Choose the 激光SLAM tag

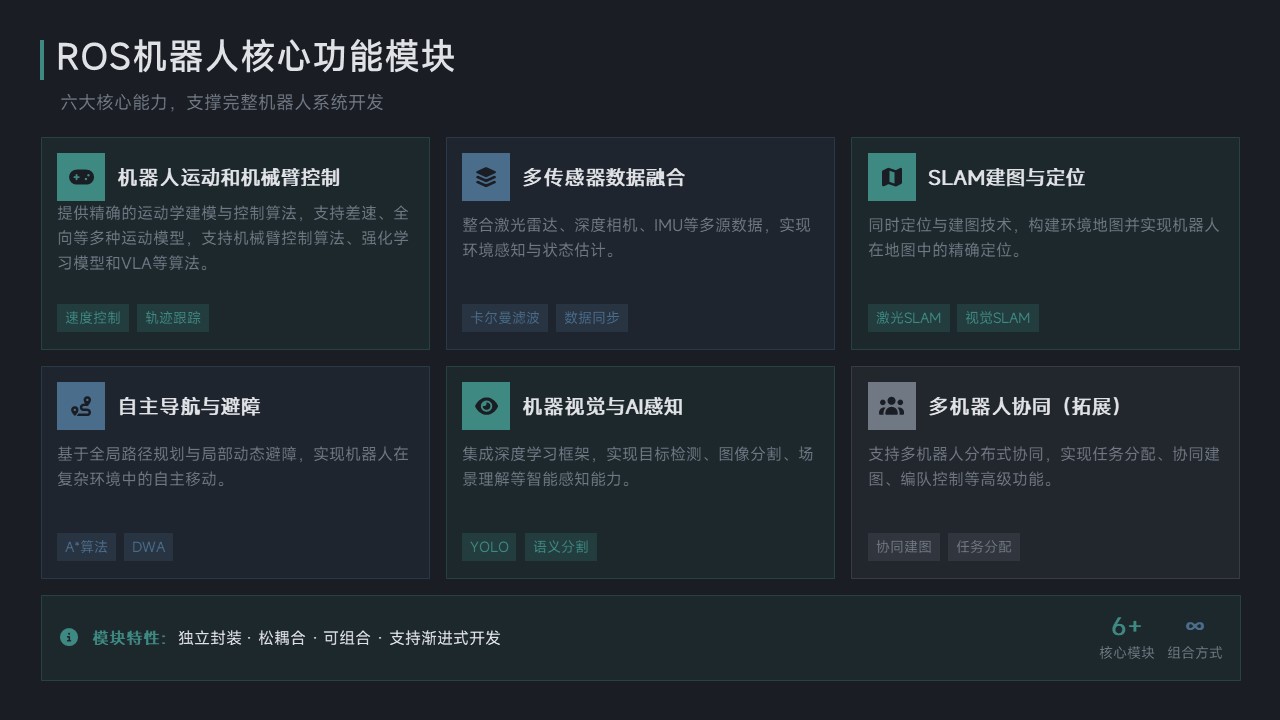click(x=909, y=318)
